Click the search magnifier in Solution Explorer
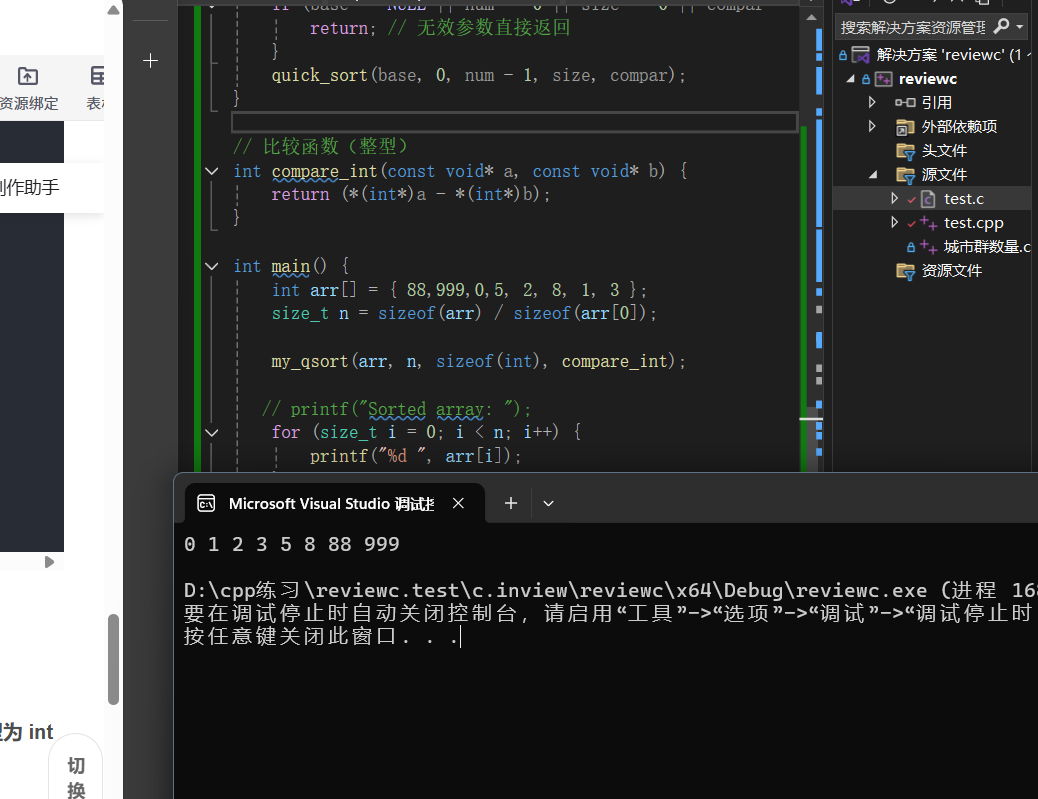The image size is (1038, 799). pos(1001,26)
